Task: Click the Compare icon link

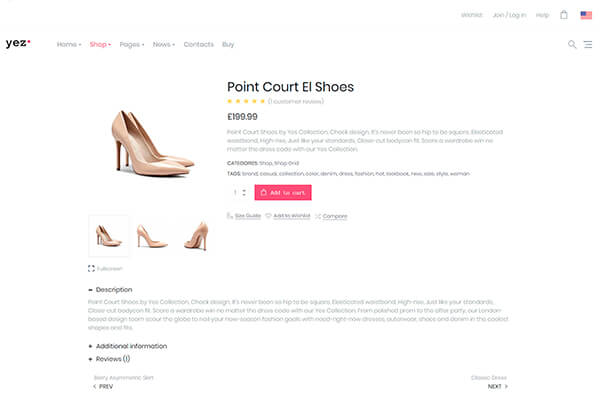Action: (x=318, y=216)
